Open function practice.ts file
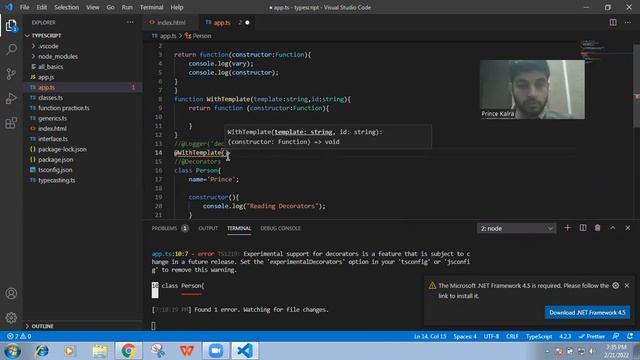This screenshot has height=360, width=640. (x=64, y=108)
